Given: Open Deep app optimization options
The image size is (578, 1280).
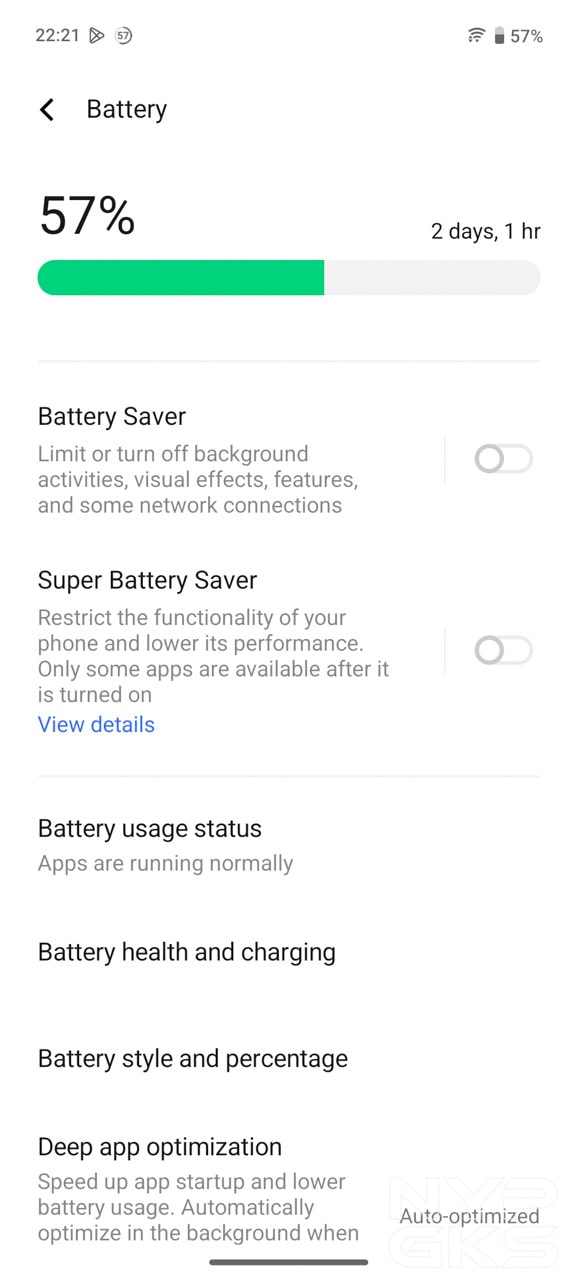Looking at the screenshot, I should tap(160, 1147).
